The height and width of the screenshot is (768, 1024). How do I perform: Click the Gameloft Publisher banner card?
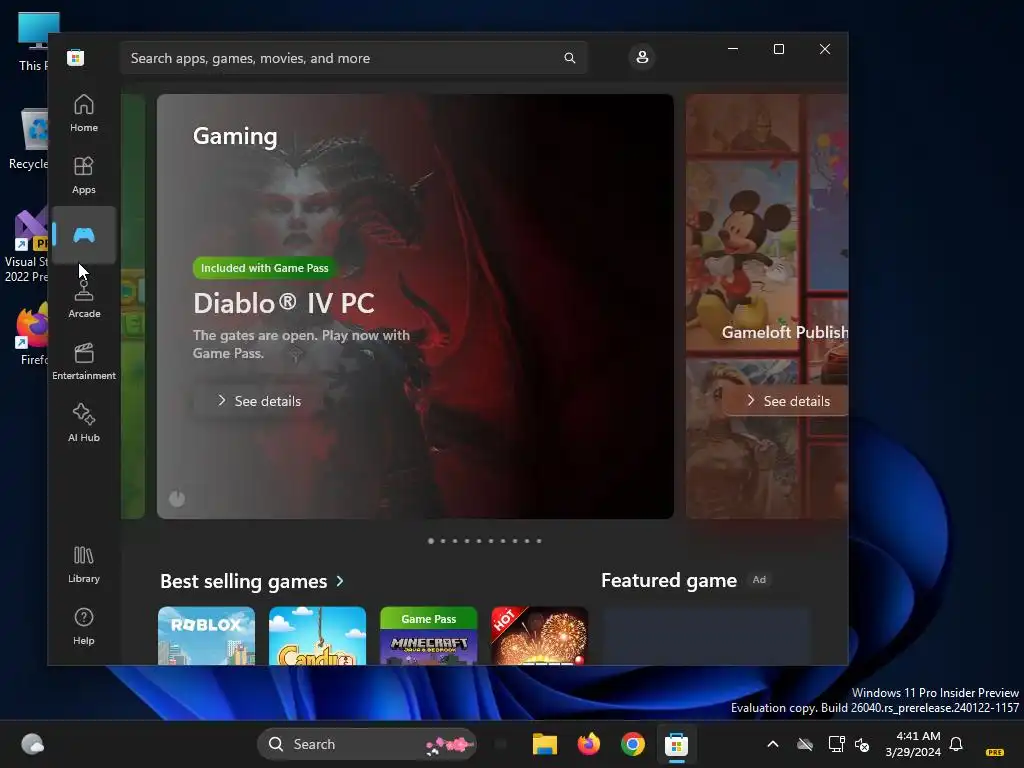(767, 306)
